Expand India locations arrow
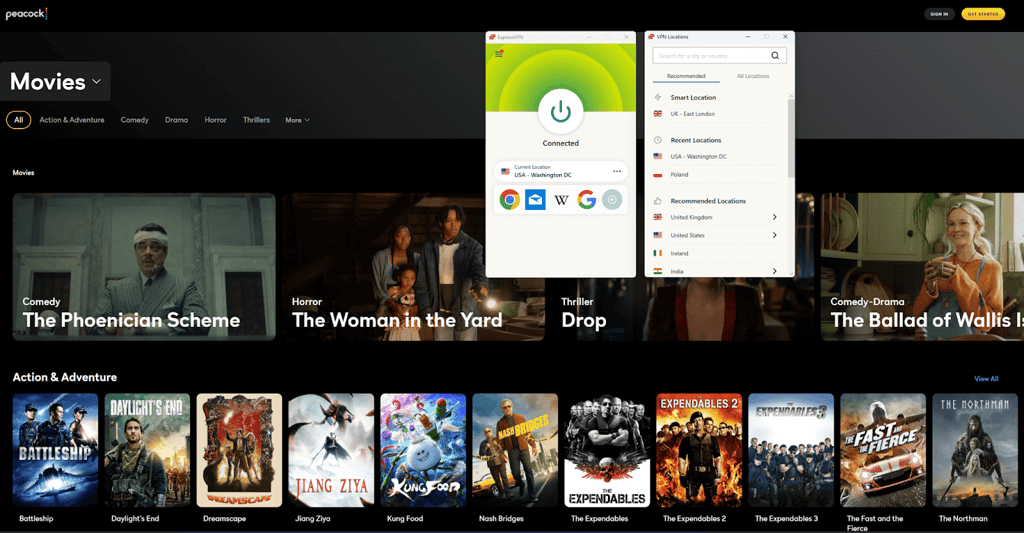The image size is (1024, 533). (775, 271)
